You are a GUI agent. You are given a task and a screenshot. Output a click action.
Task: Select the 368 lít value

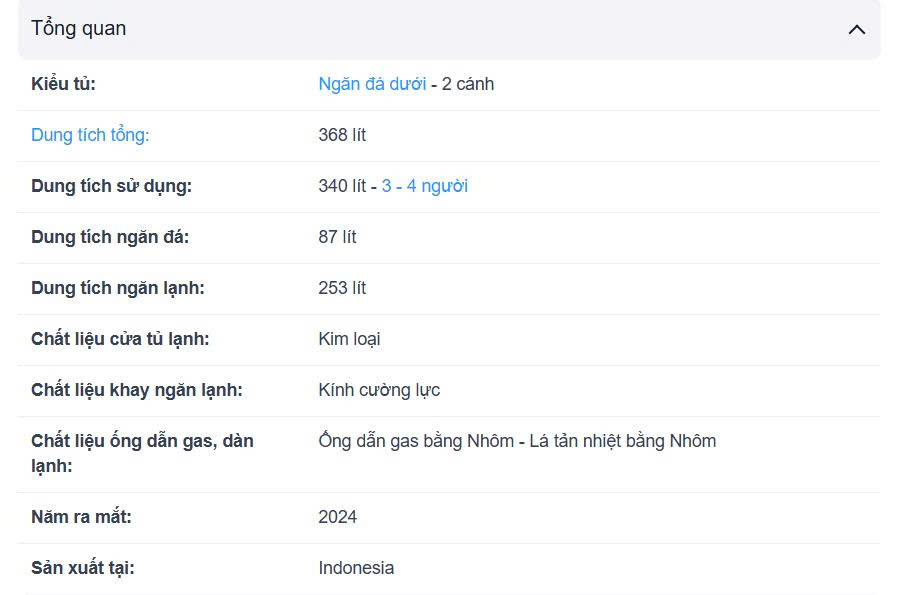tap(342, 135)
